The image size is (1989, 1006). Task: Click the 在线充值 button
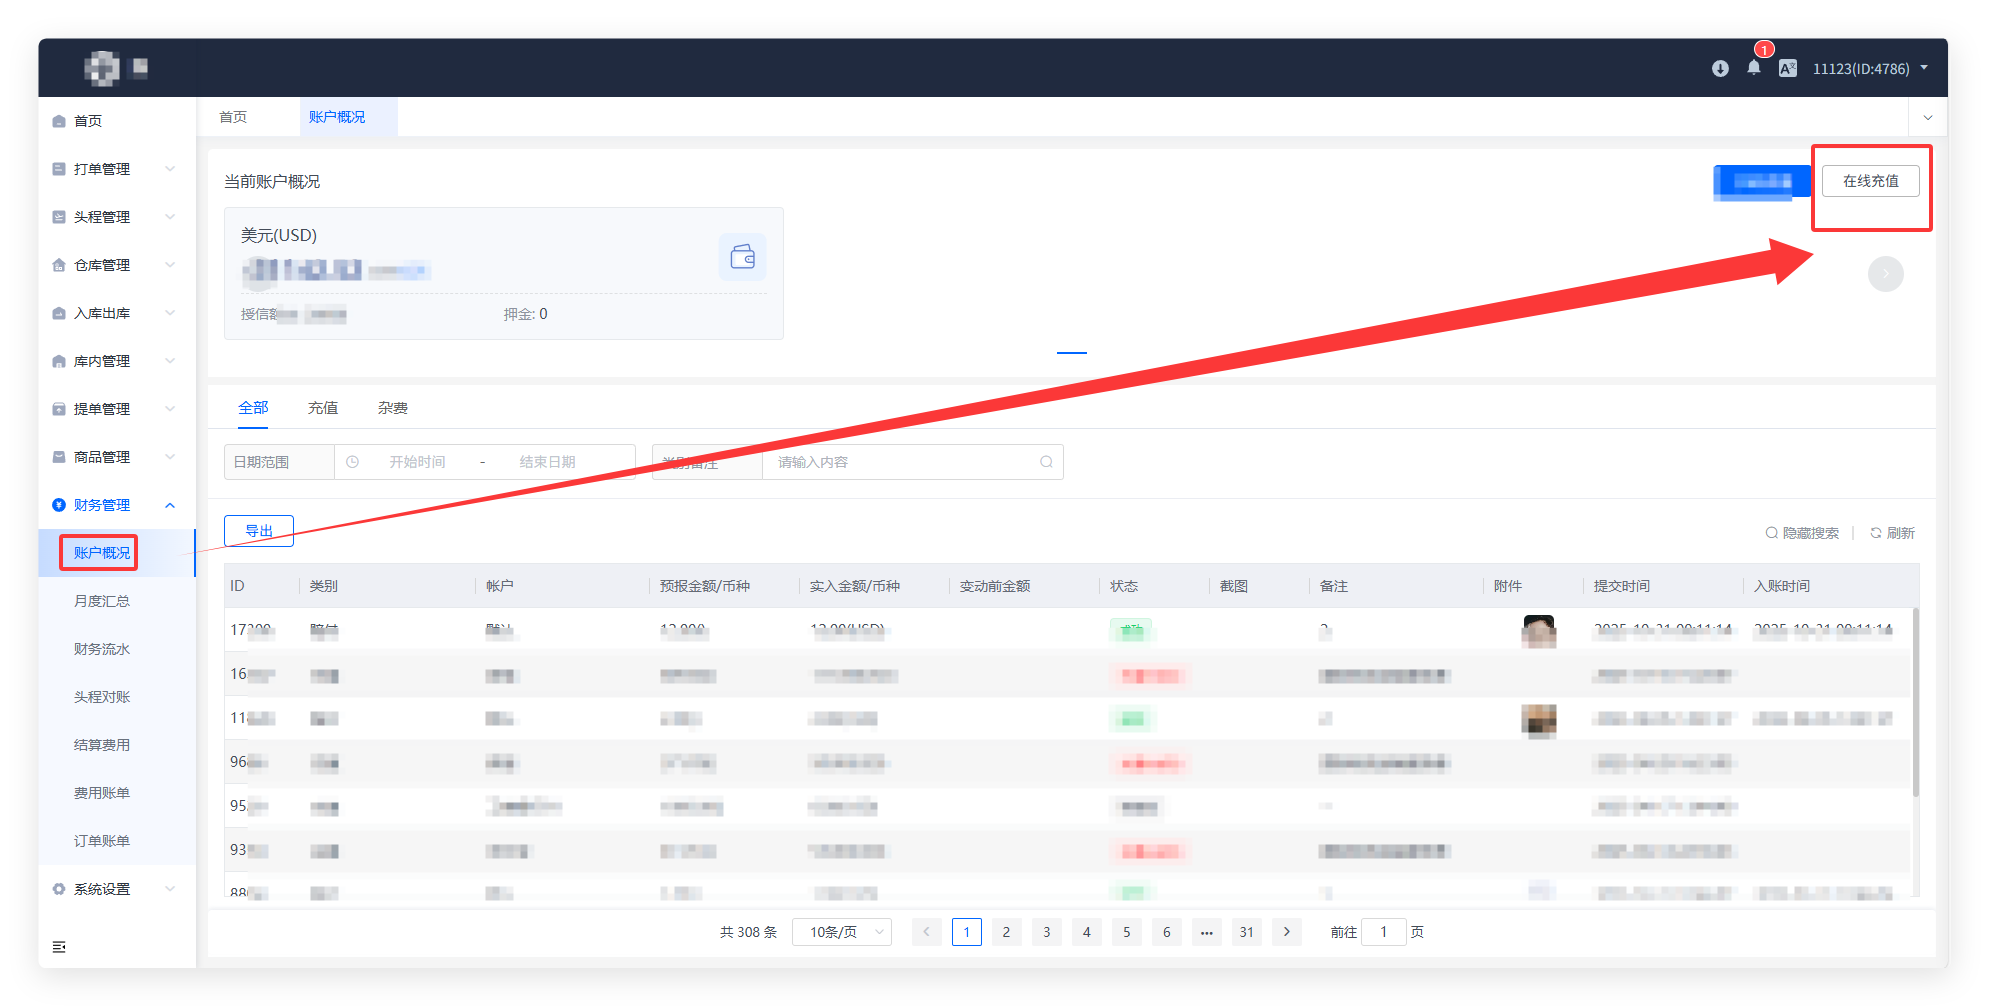[x=1870, y=181]
